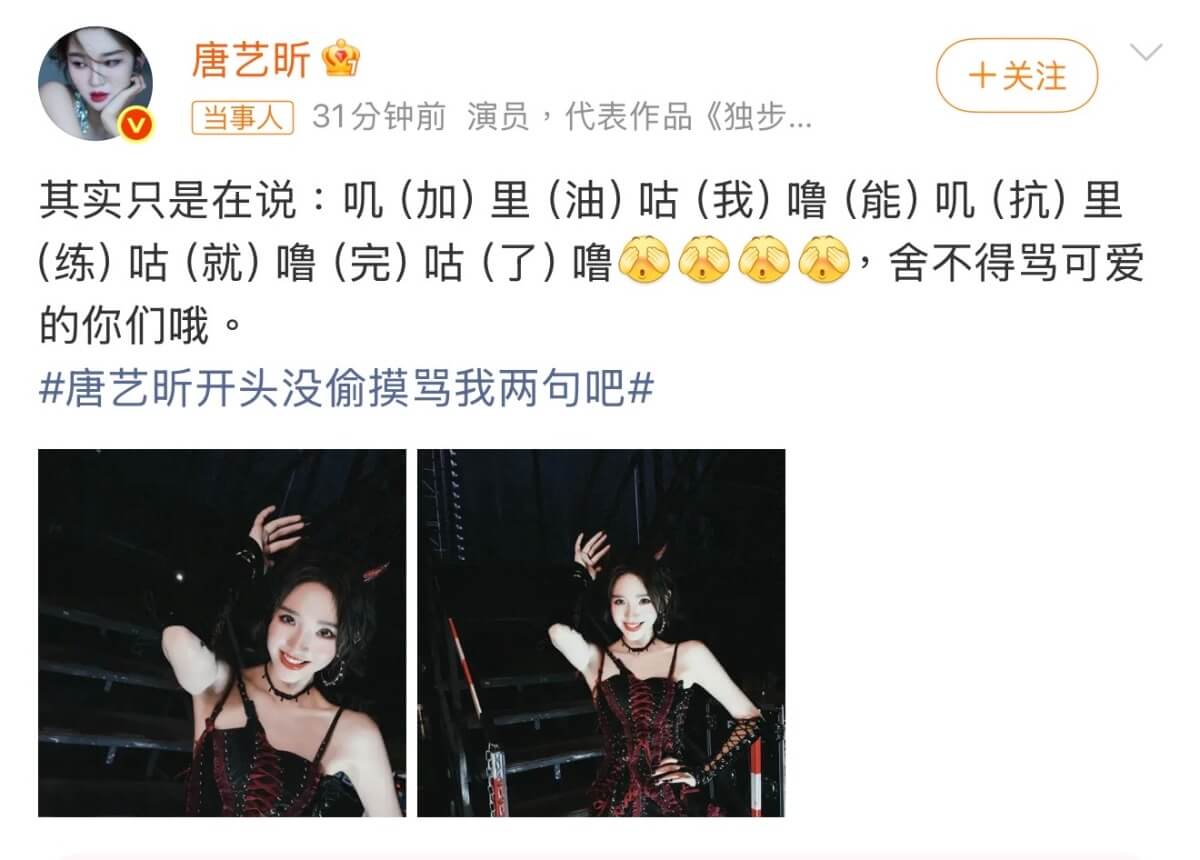1200x860 pixels.
Task: Open the right full-dress photo thumbnail
Action: 601,633
